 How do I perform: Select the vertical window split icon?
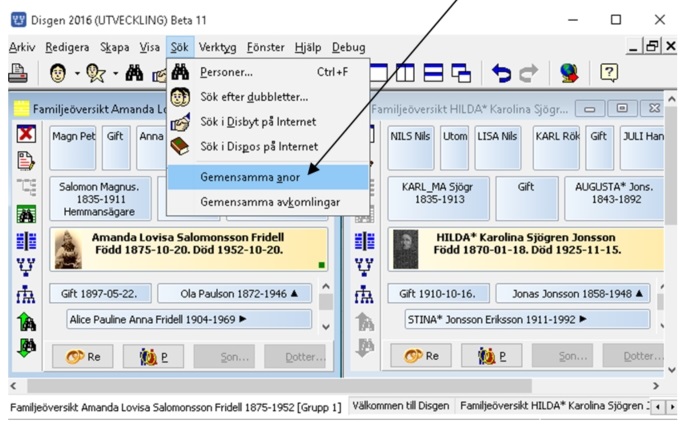coord(405,73)
